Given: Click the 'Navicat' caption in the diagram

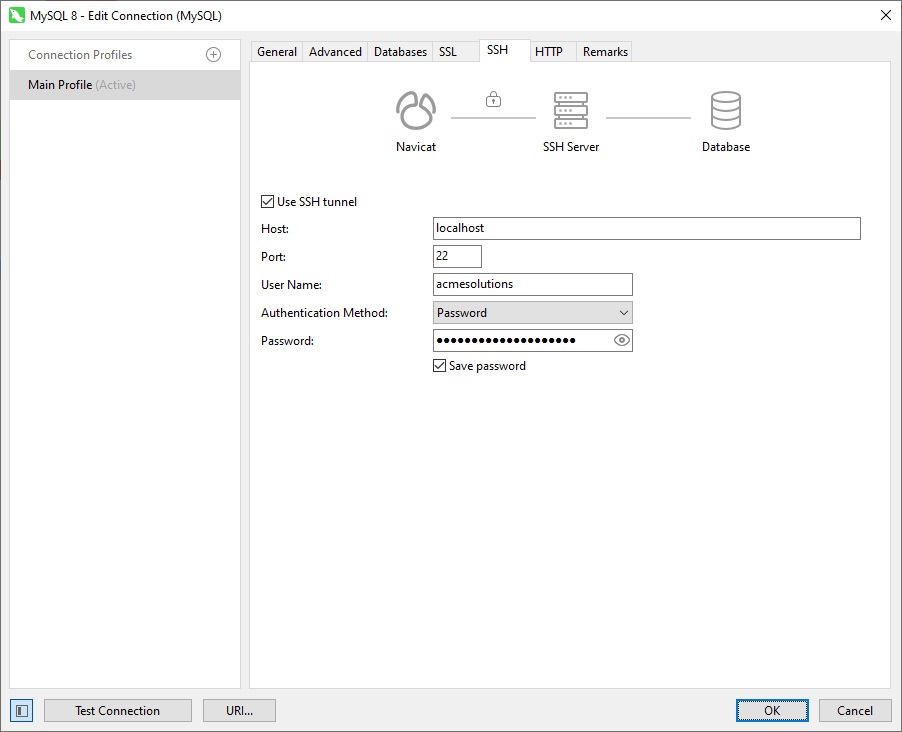Looking at the screenshot, I should click(415, 147).
